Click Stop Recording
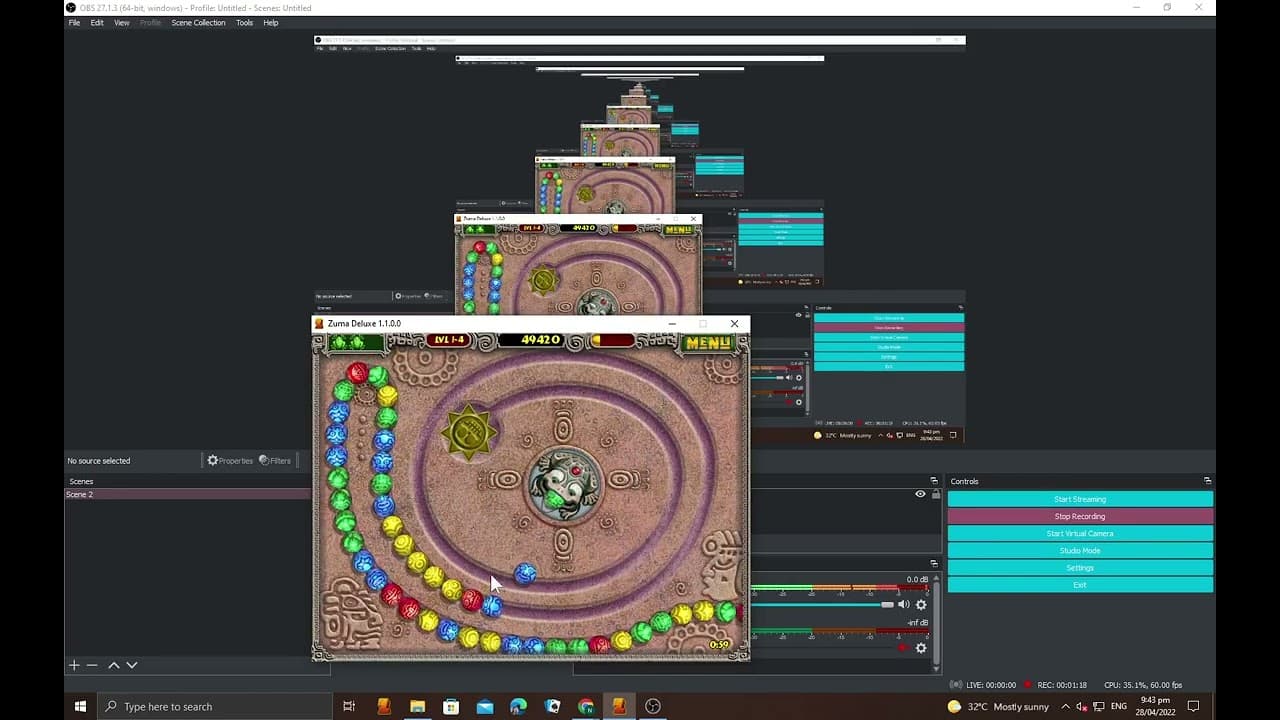This screenshot has height=720, width=1280. 1080,516
